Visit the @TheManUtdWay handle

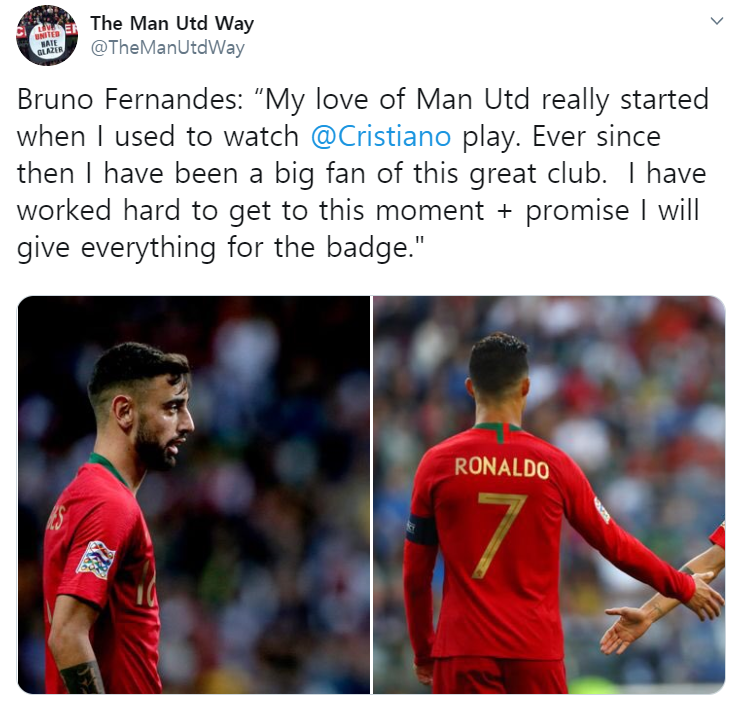(167, 48)
